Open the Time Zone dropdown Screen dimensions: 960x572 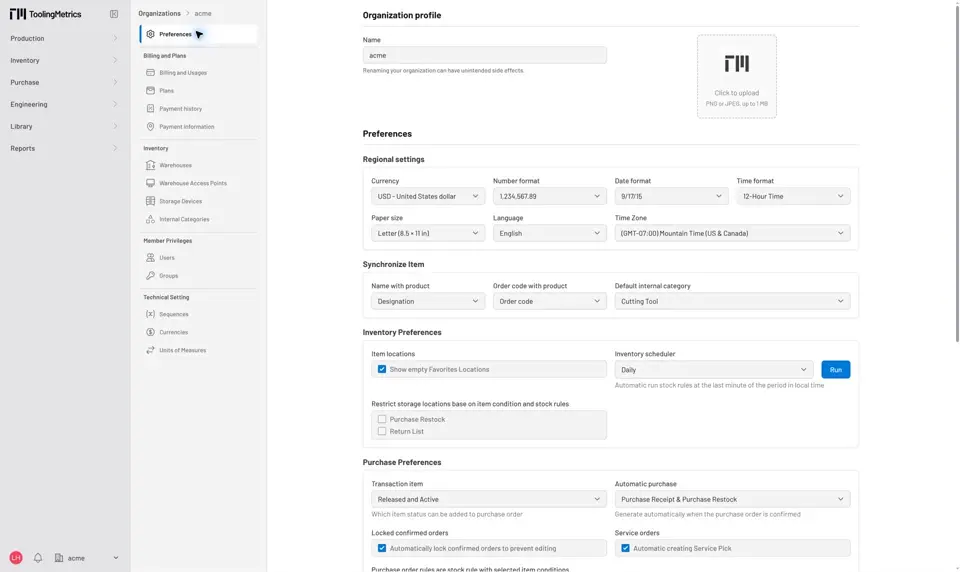click(x=732, y=233)
